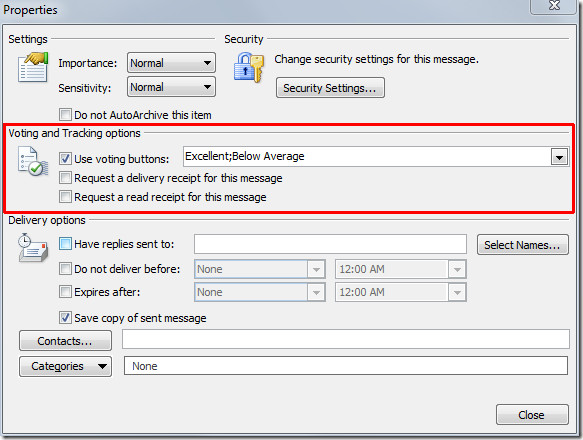Click the Have replies sent to field
This screenshot has height=440, width=583.
(330, 244)
